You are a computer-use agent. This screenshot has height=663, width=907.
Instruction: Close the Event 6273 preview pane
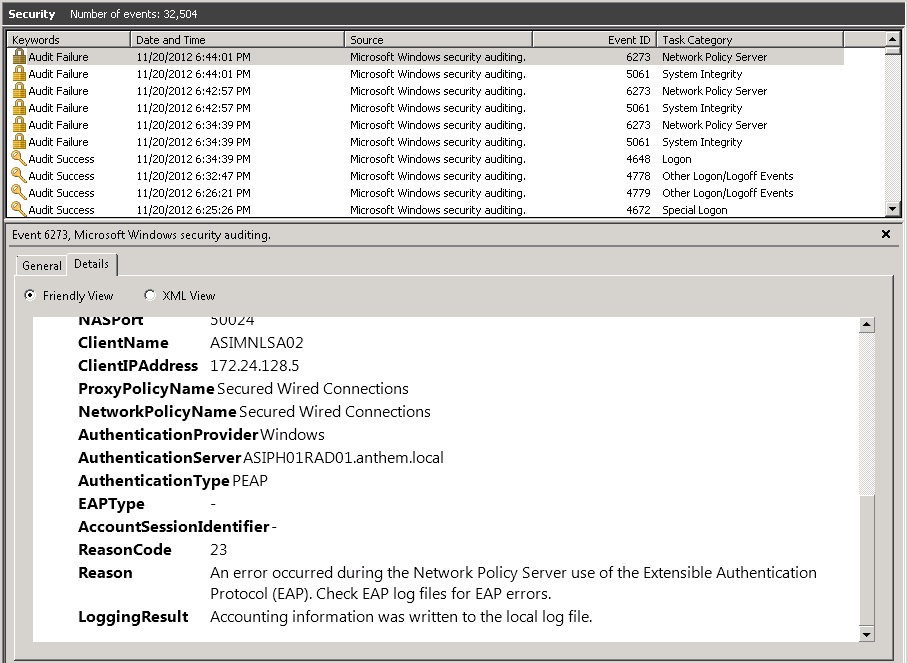click(884, 234)
